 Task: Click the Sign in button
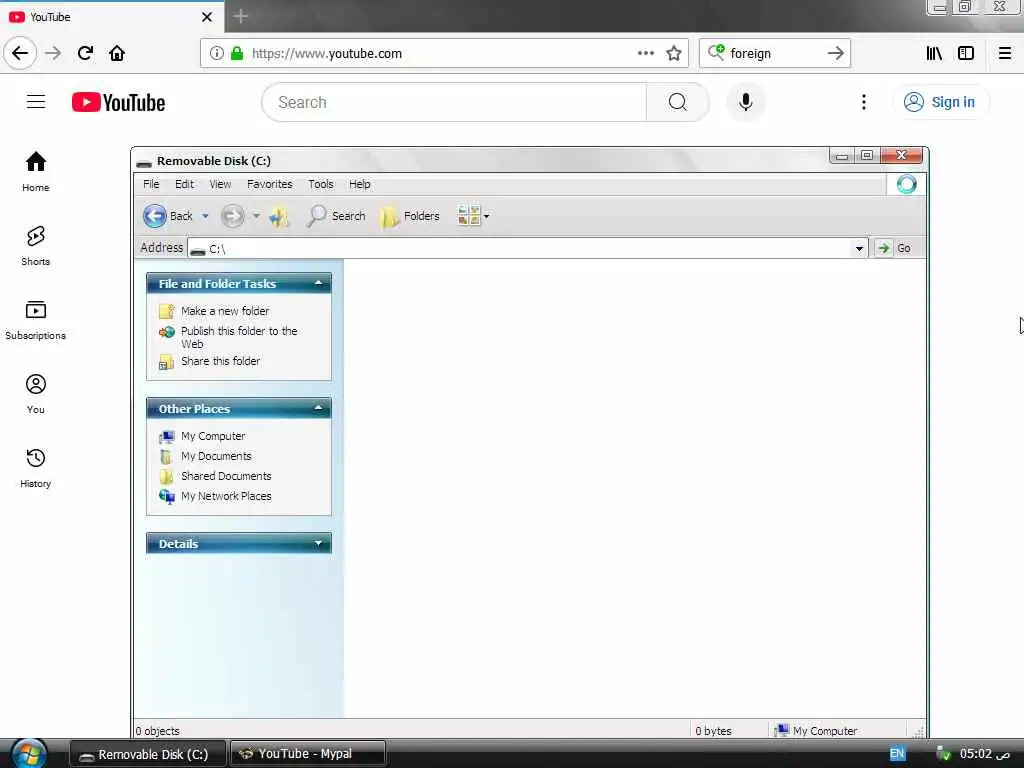click(940, 102)
